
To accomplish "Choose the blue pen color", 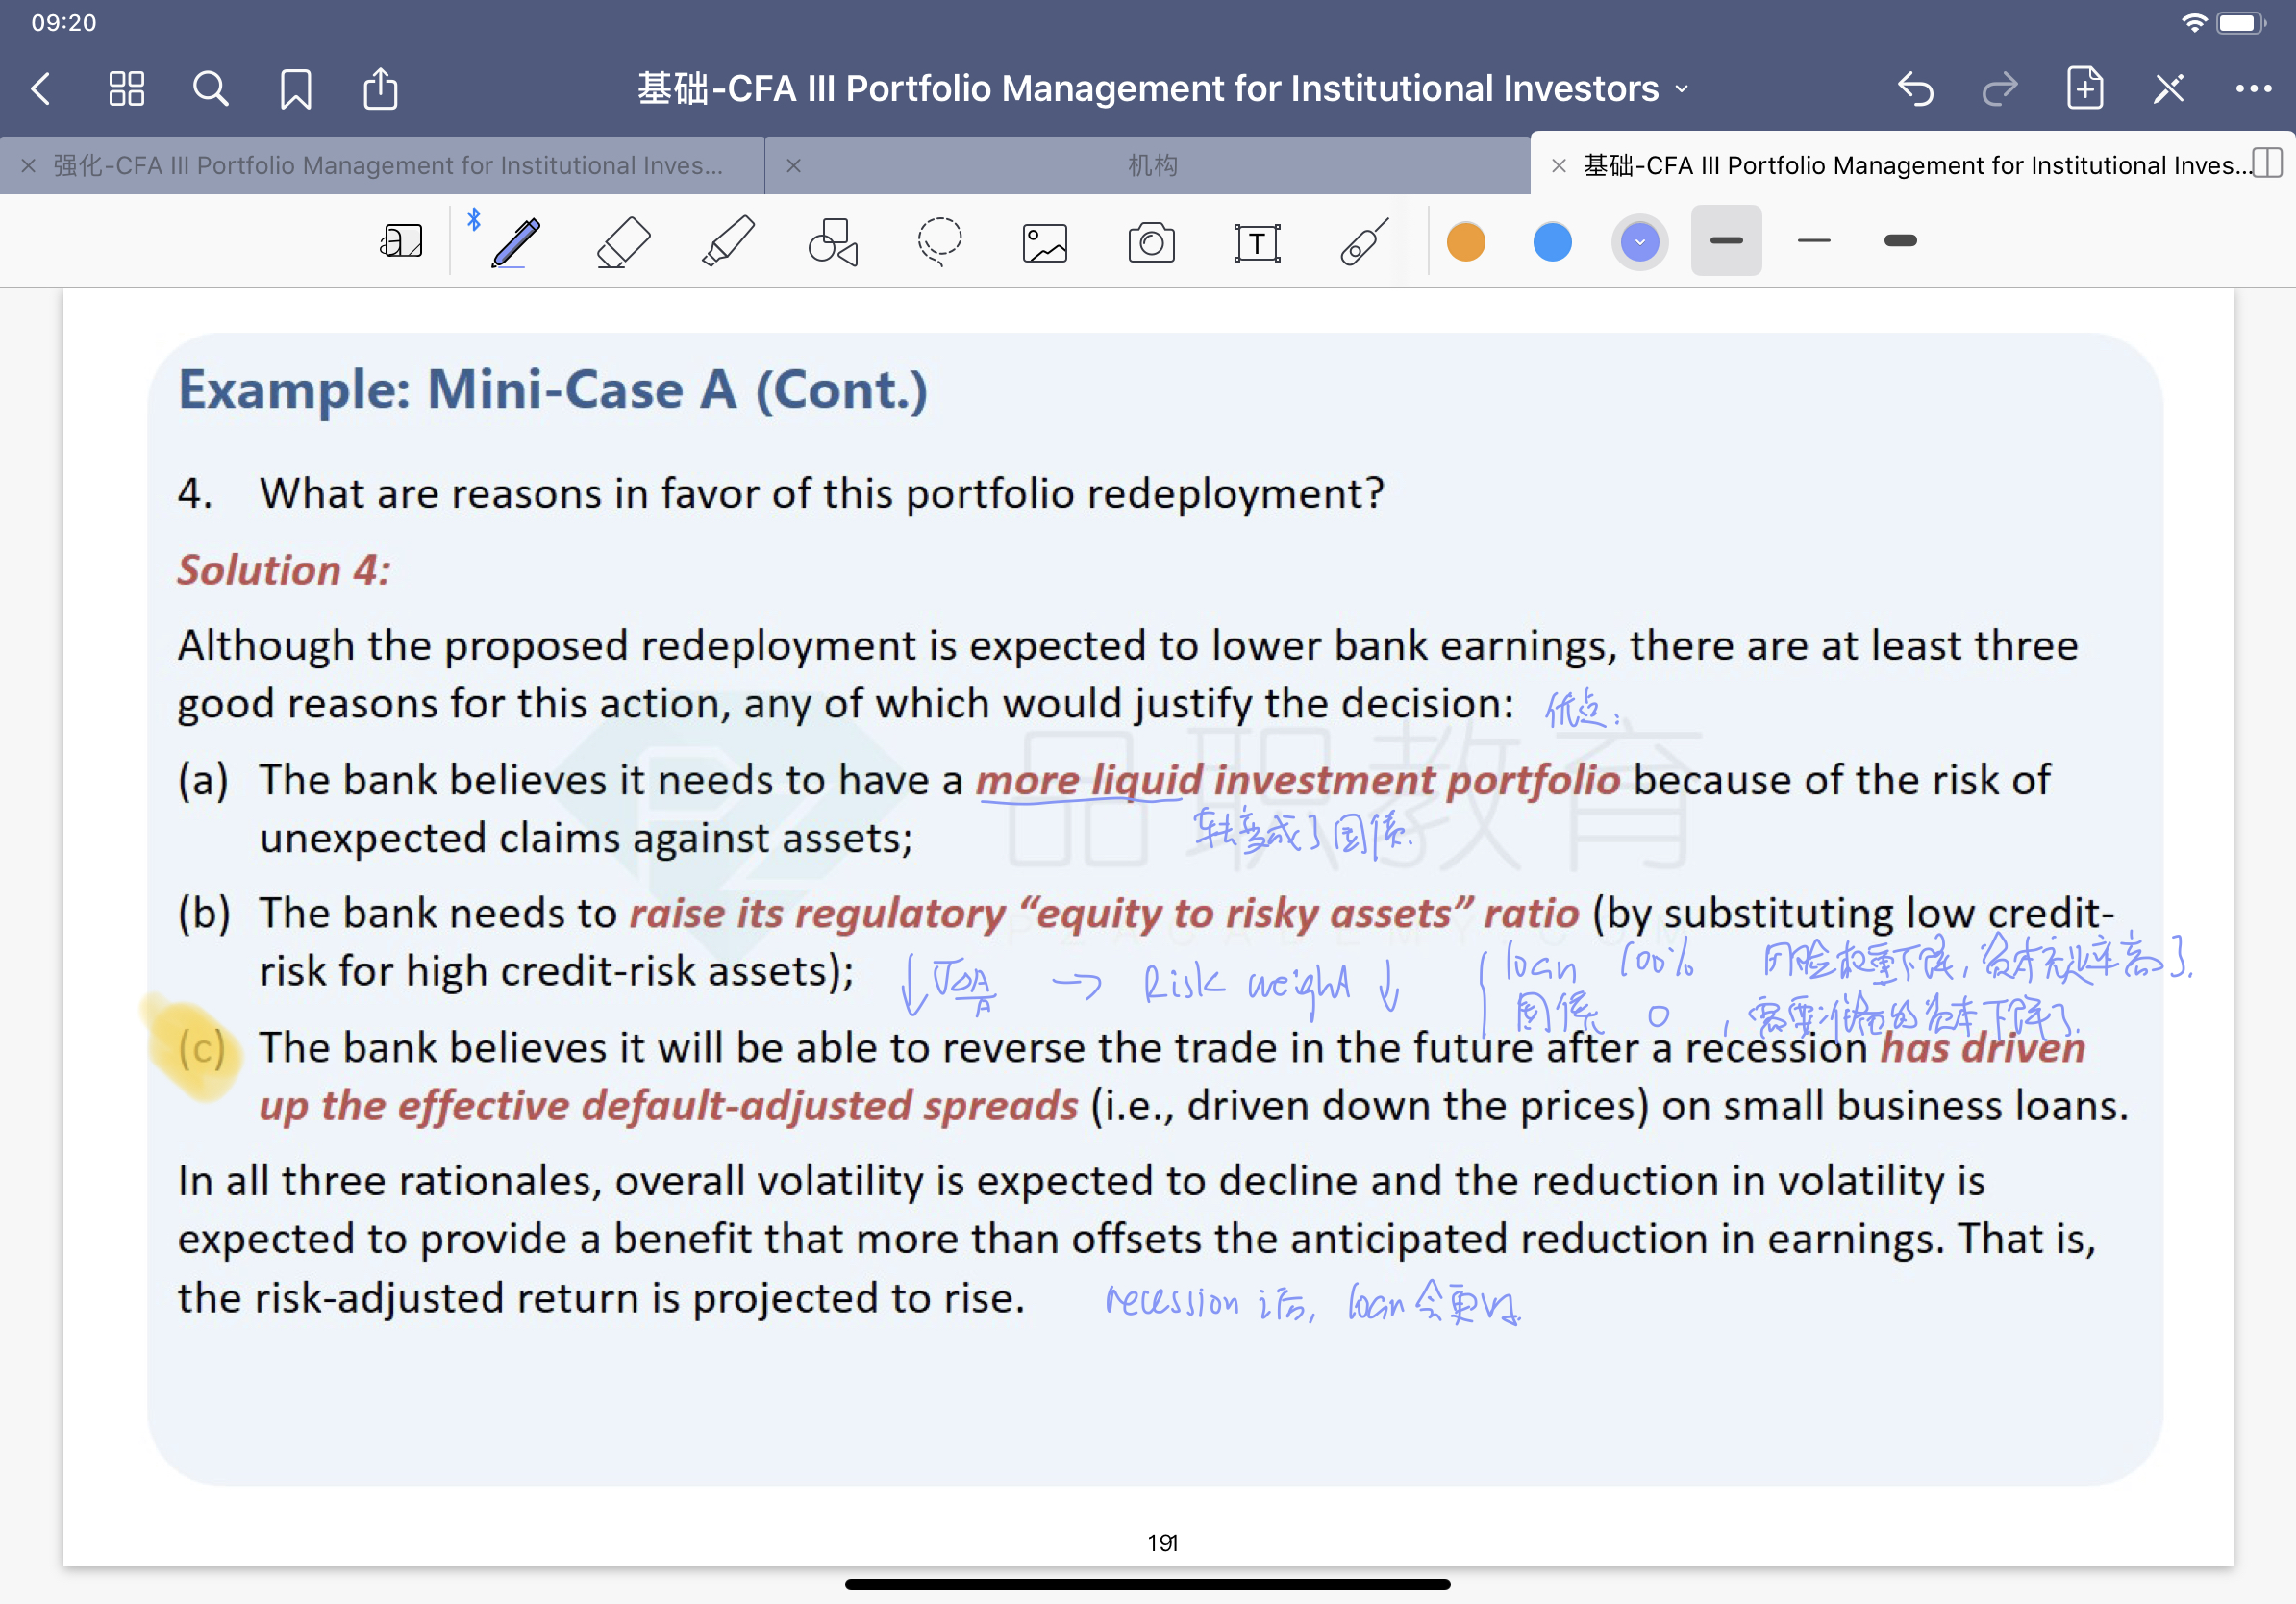I will pos(1552,241).
